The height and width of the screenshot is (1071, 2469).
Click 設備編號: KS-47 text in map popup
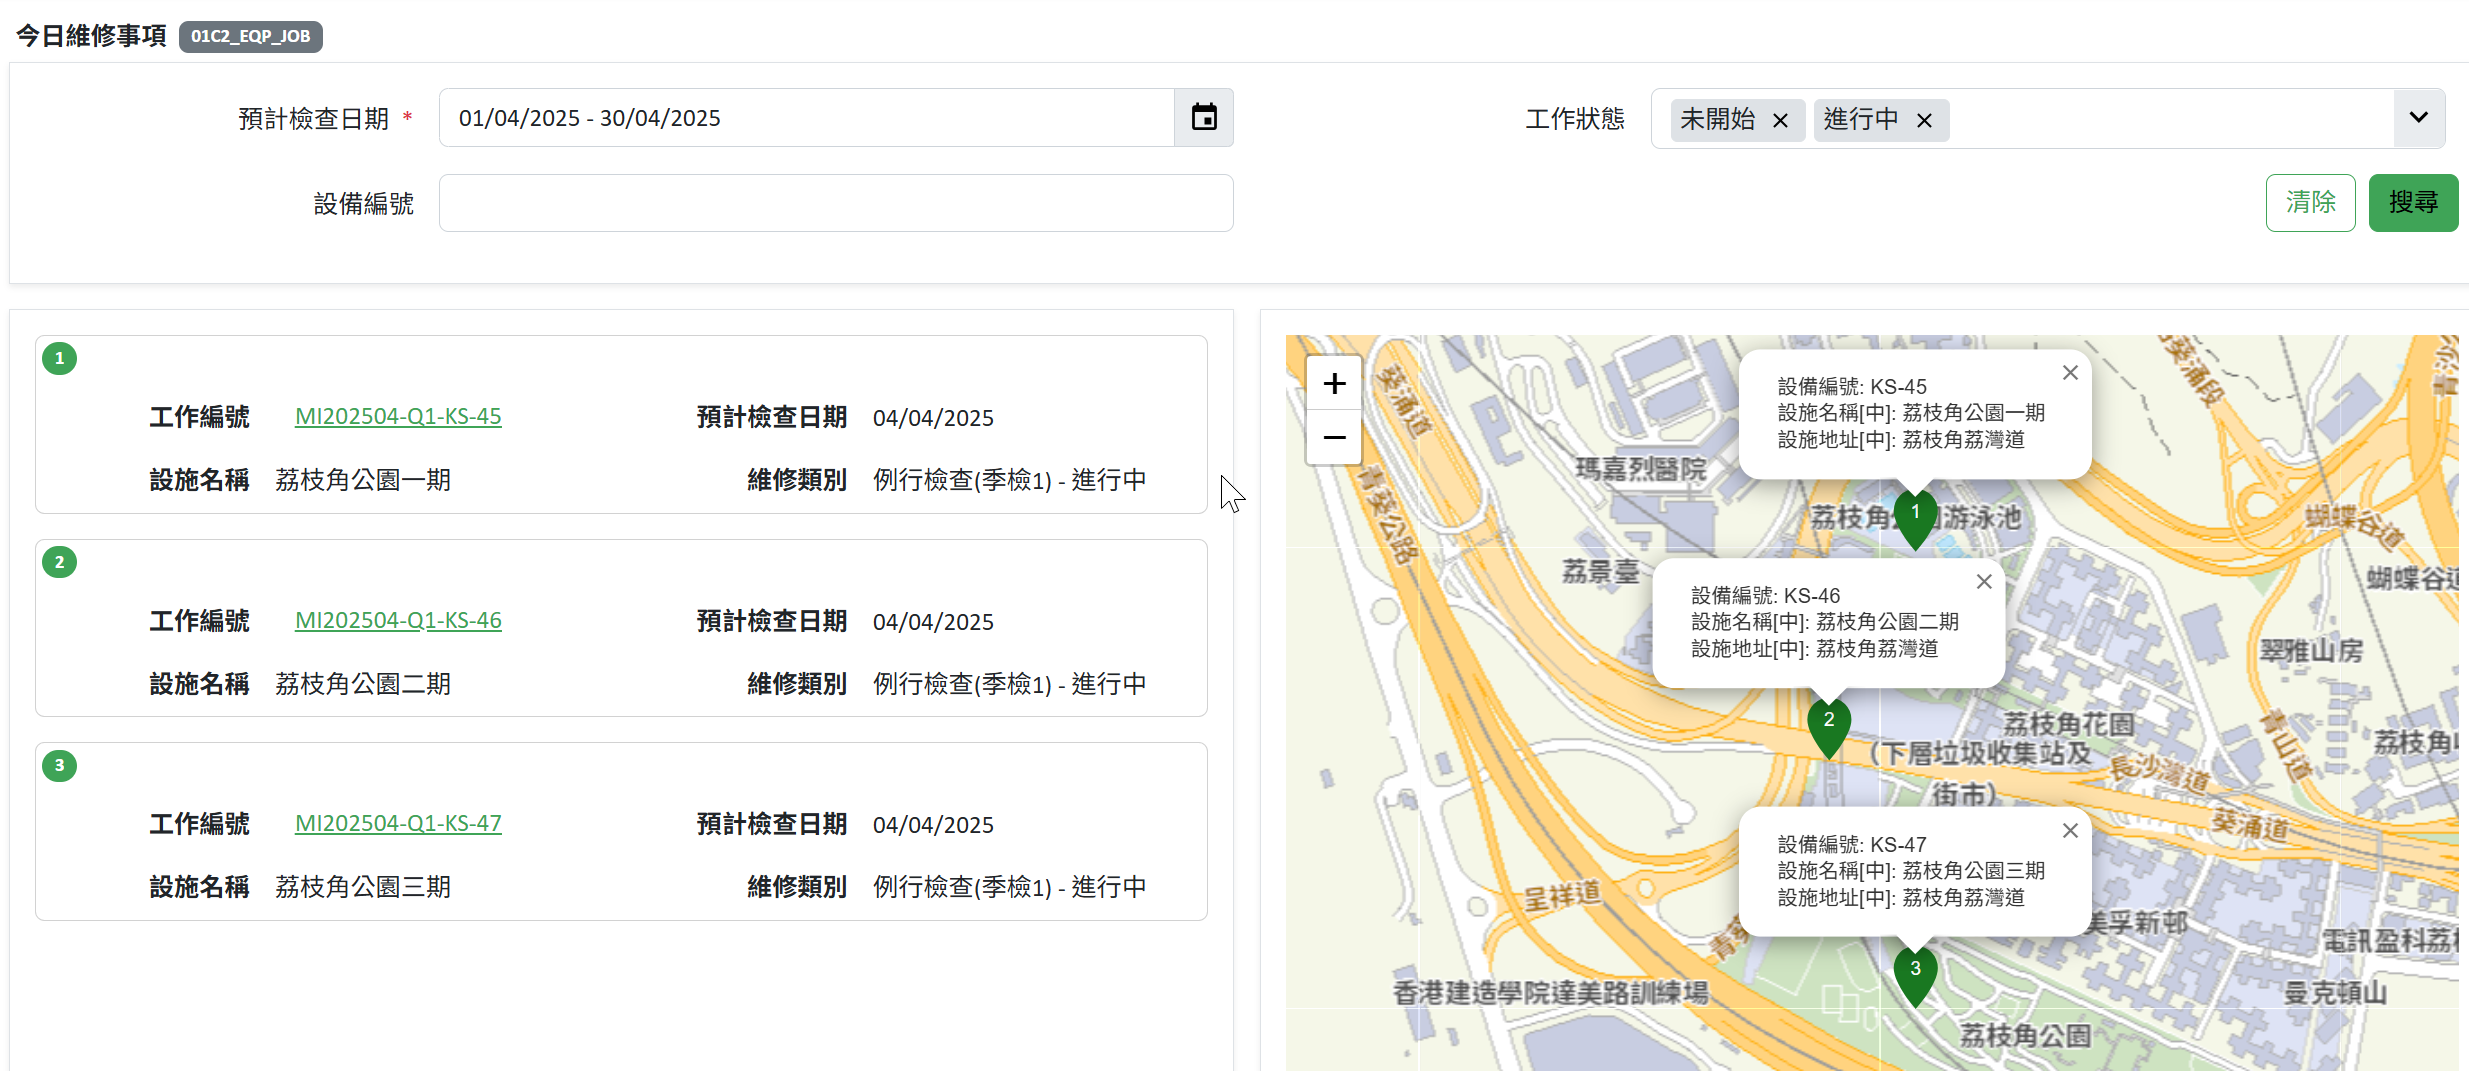1852,844
